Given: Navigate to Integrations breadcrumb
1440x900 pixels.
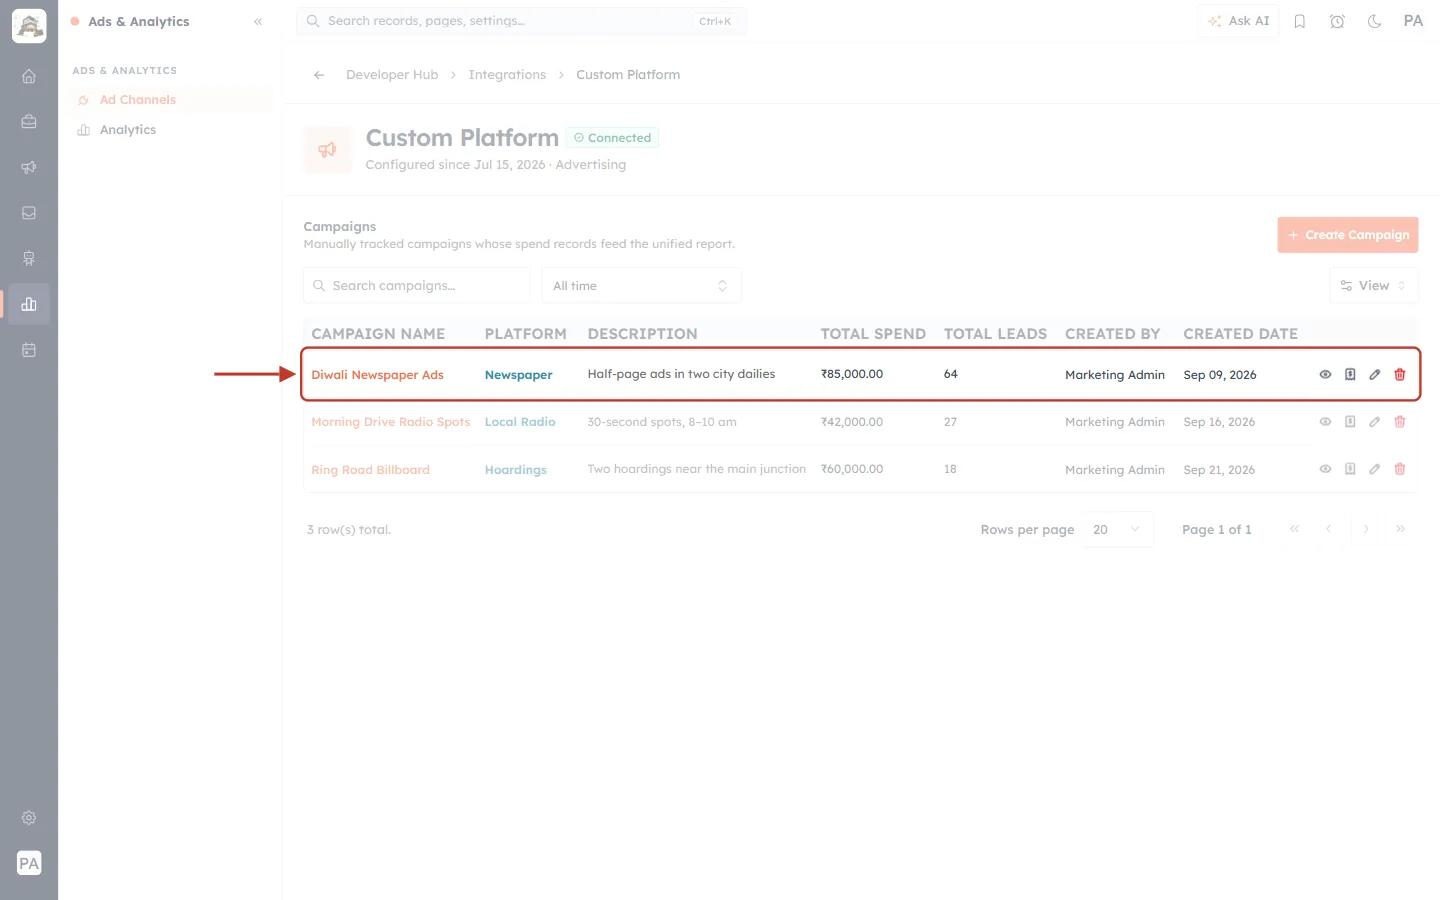Looking at the screenshot, I should point(507,75).
